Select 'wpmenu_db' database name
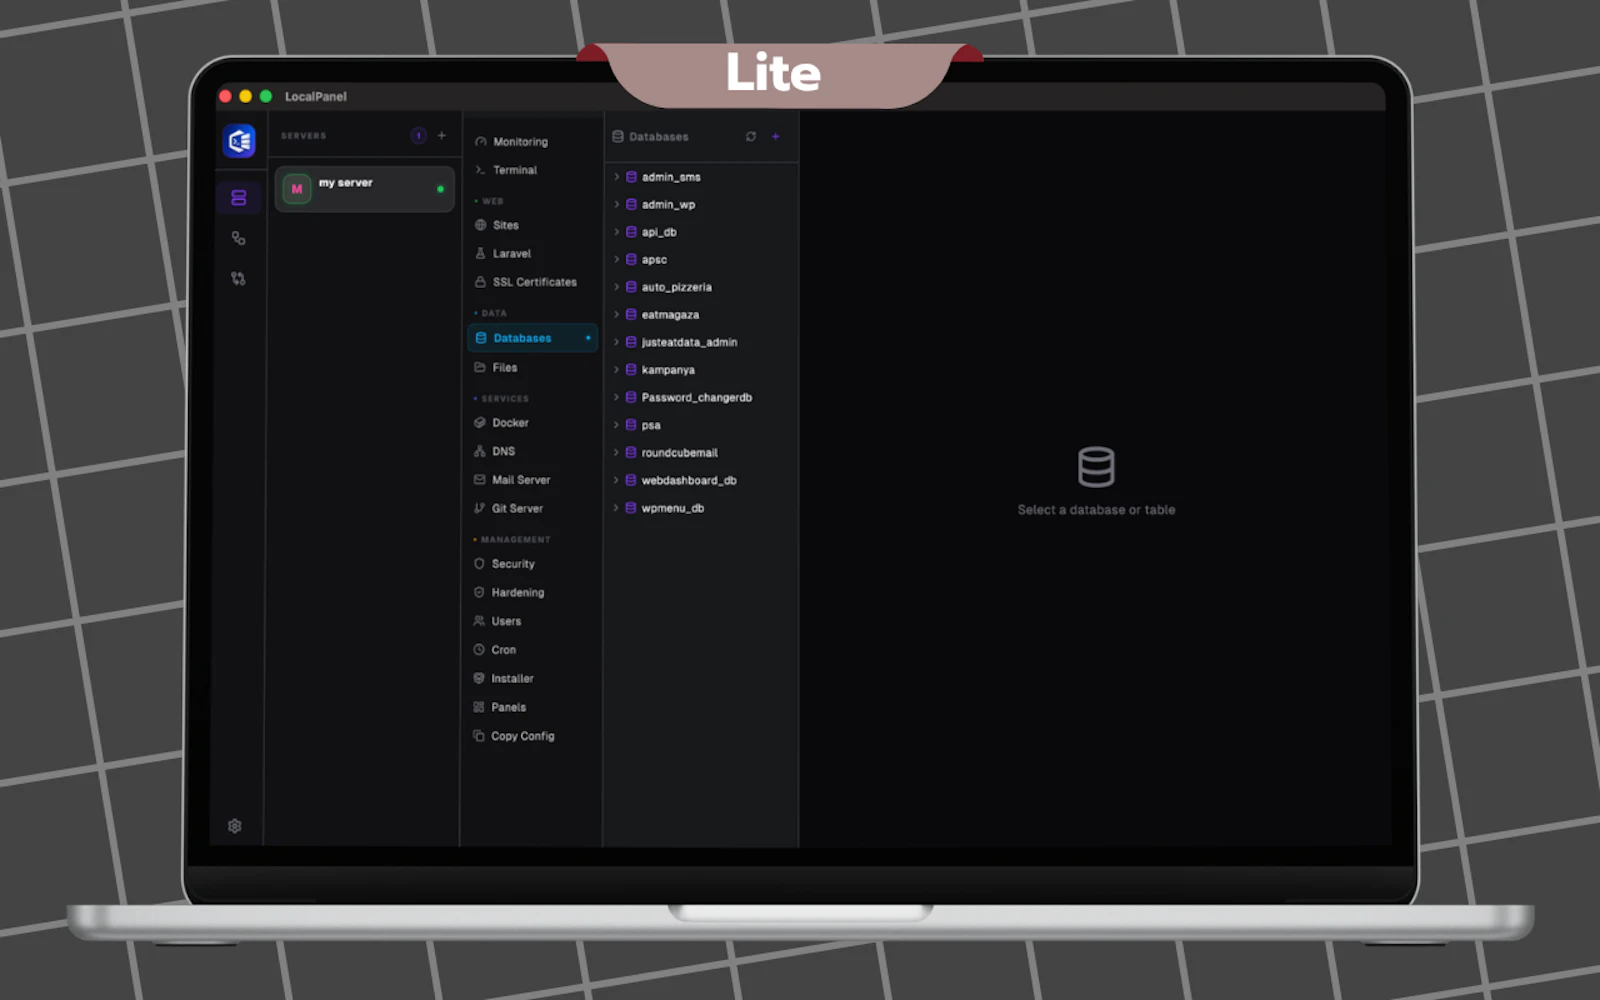The width and height of the screenshot is (1600, 1000). (x=673, y=508)
